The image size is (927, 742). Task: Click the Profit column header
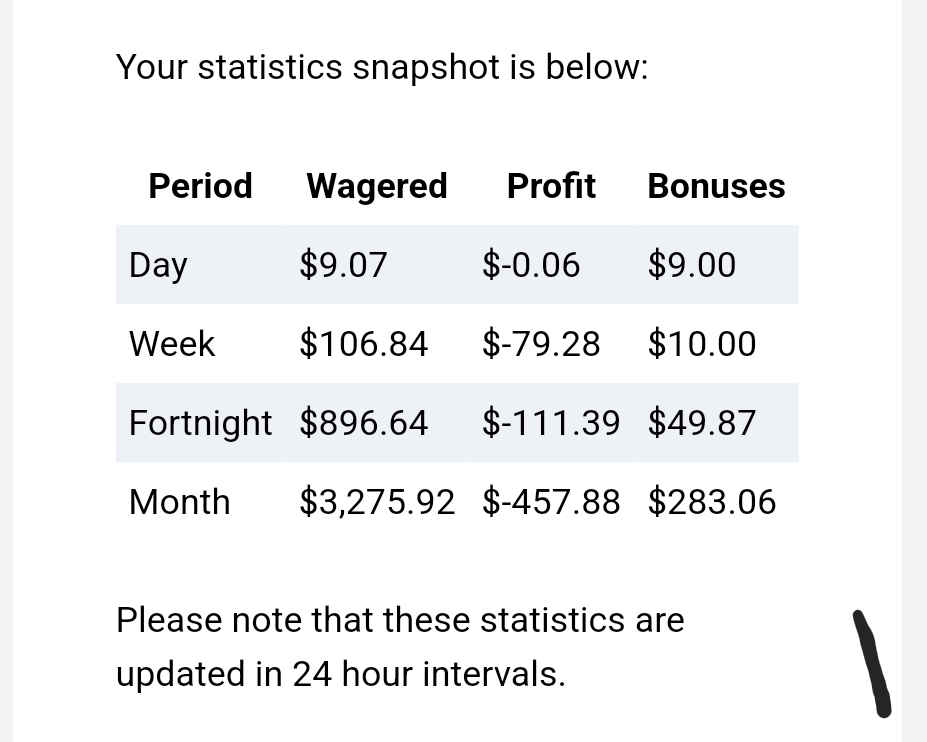[551, 186]
